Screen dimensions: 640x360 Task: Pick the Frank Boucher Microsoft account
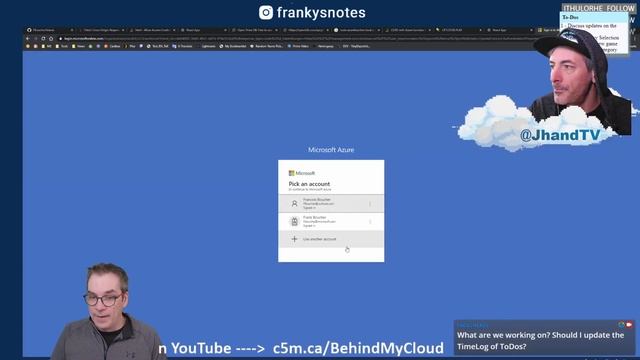[x=331, y=221]
